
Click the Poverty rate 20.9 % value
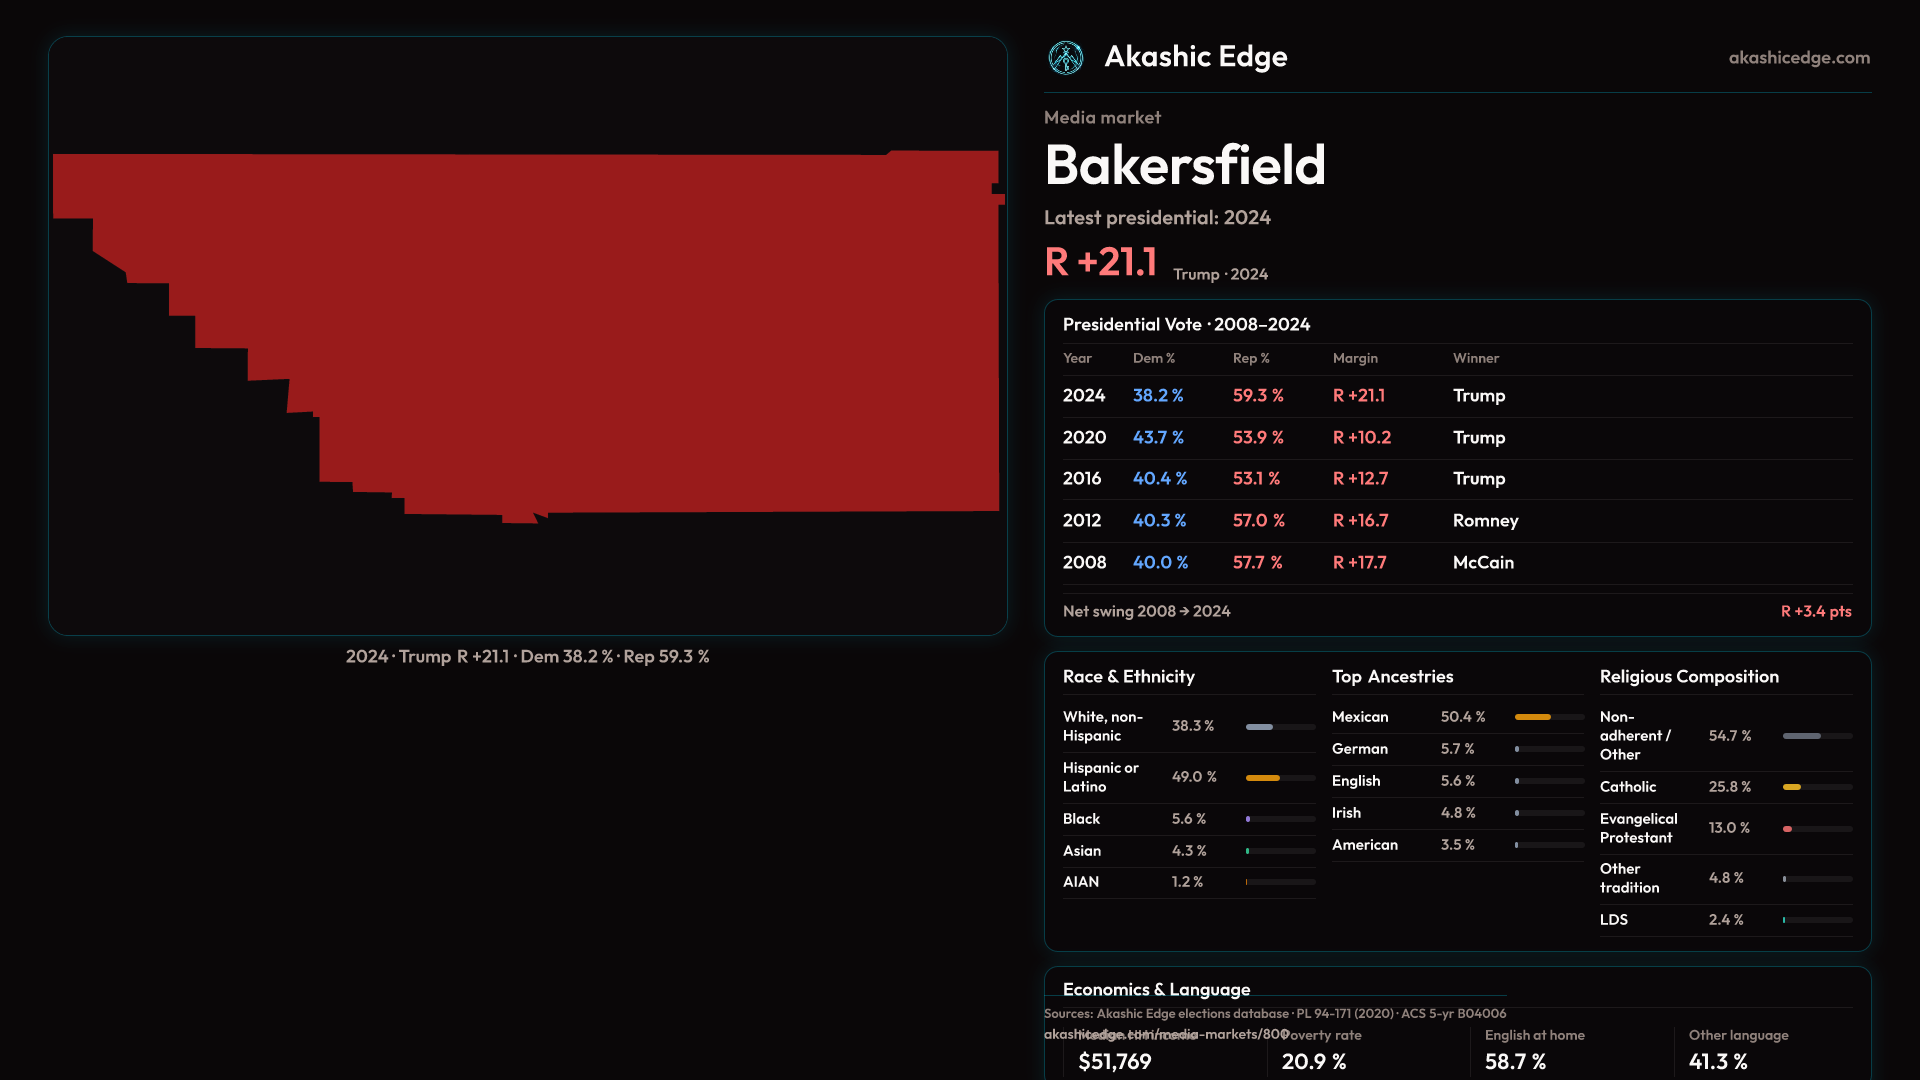tap(1313, 1062)
